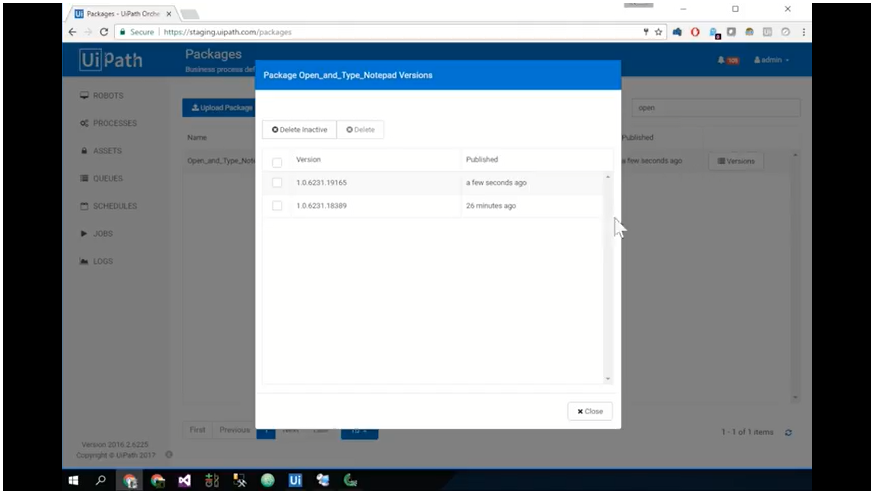876x495 pixels.
Task: Click the Robots monitor icon
Action: [x=84, y=96]
